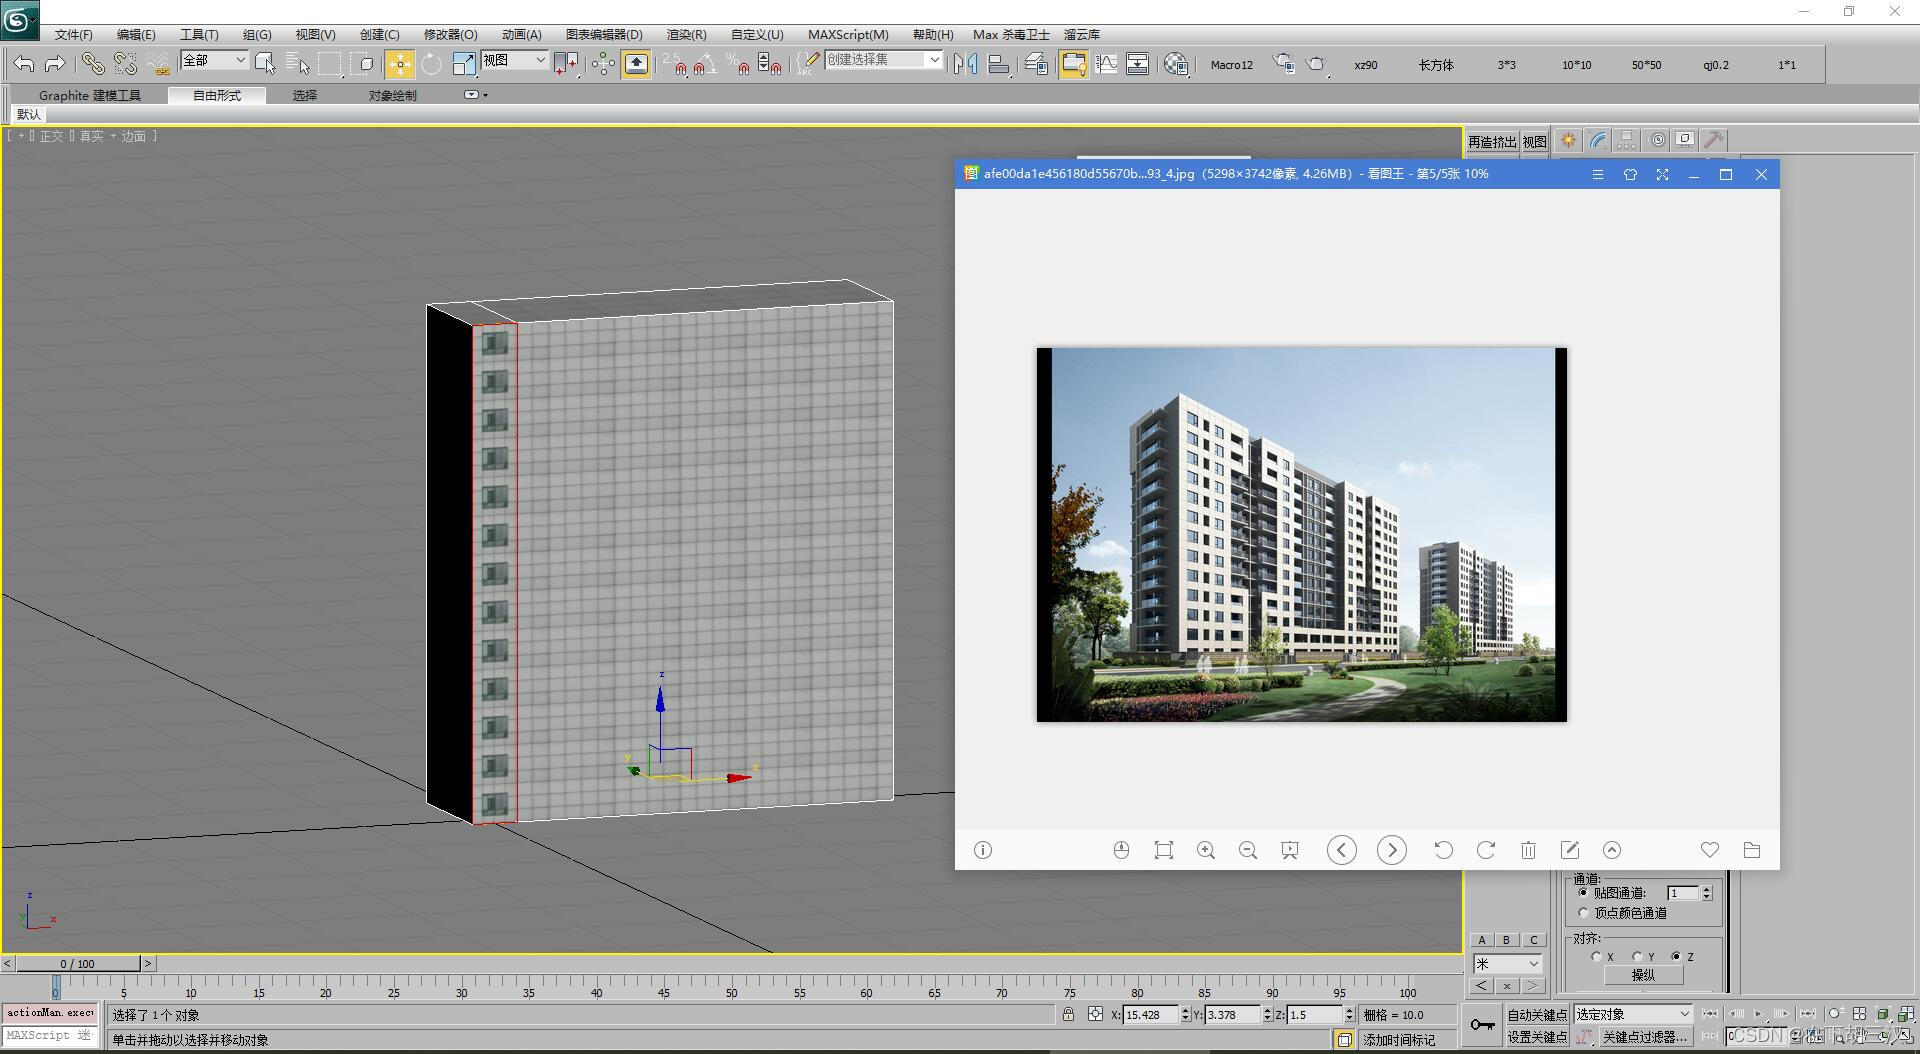Open the selection filter dropdown showing 全部

coord(213,61)
